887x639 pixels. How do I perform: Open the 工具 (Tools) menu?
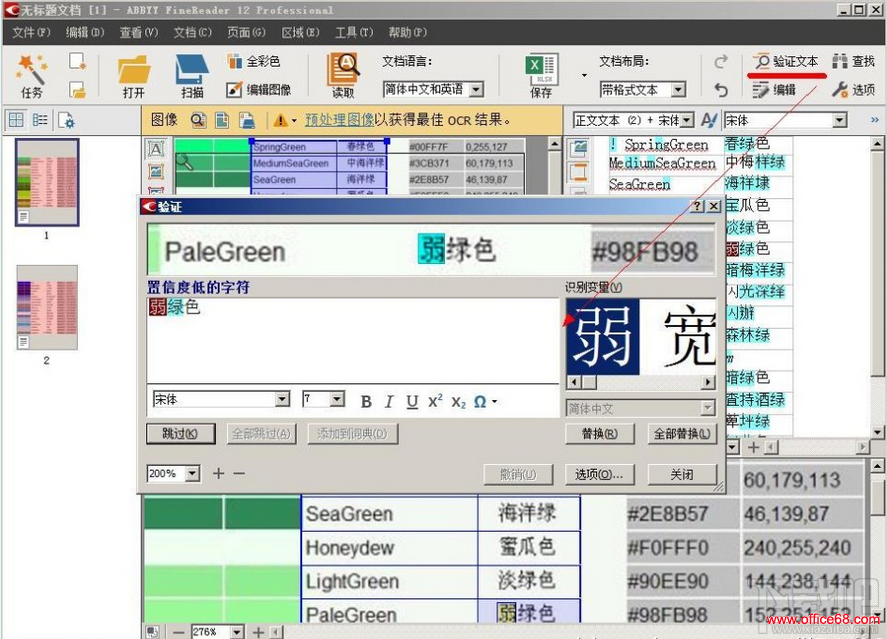(353, 33)
